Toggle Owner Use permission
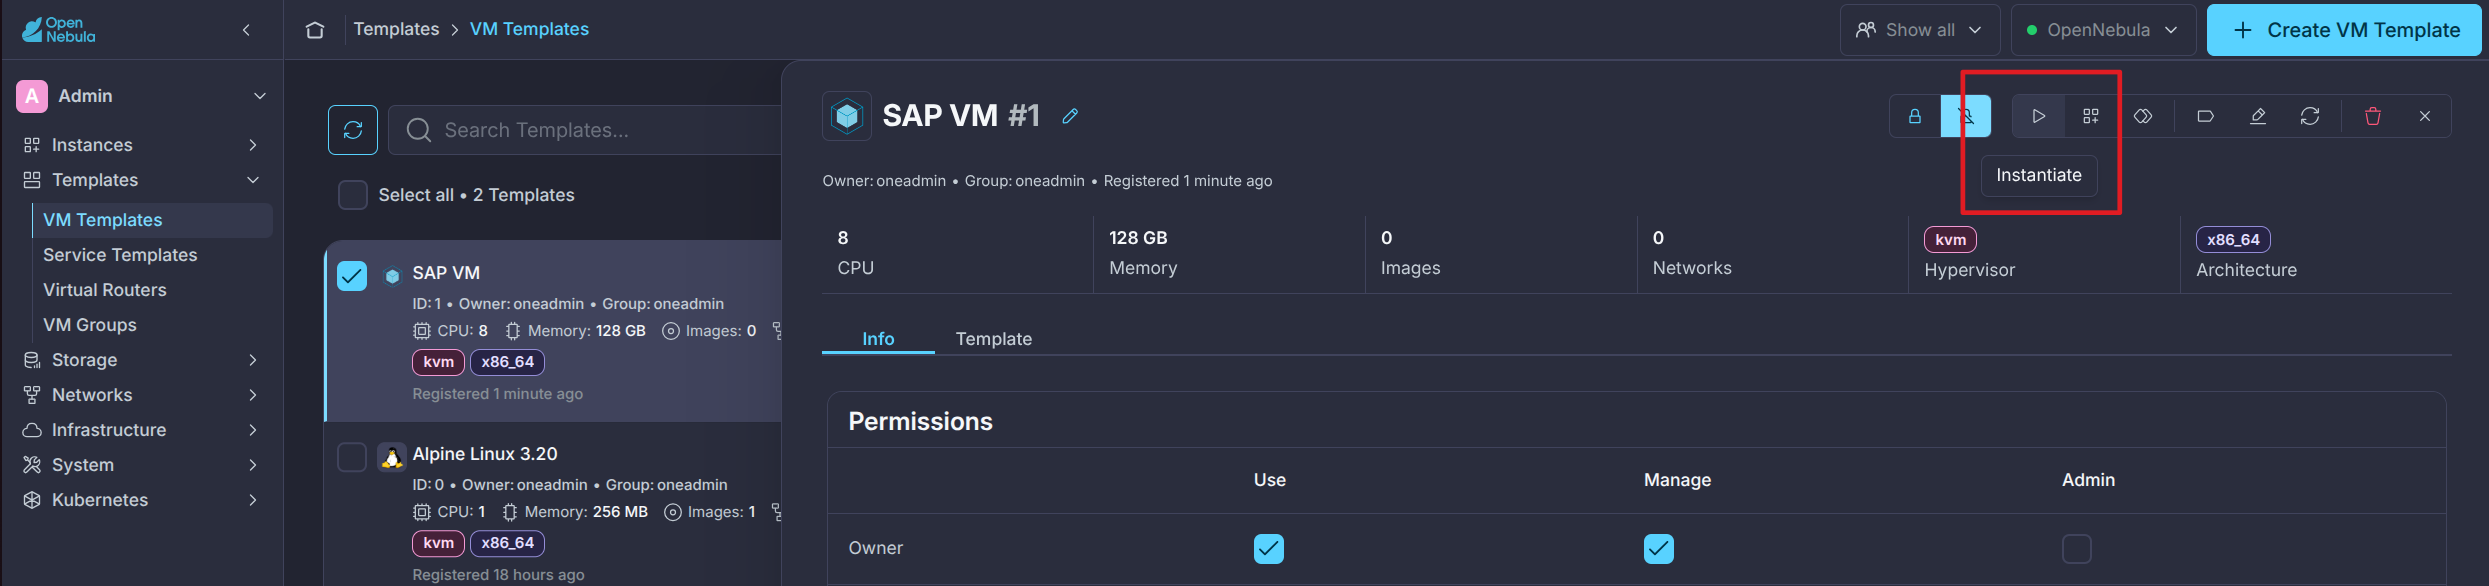This screenshot has height=586, width=2489. coord(1269,549)
